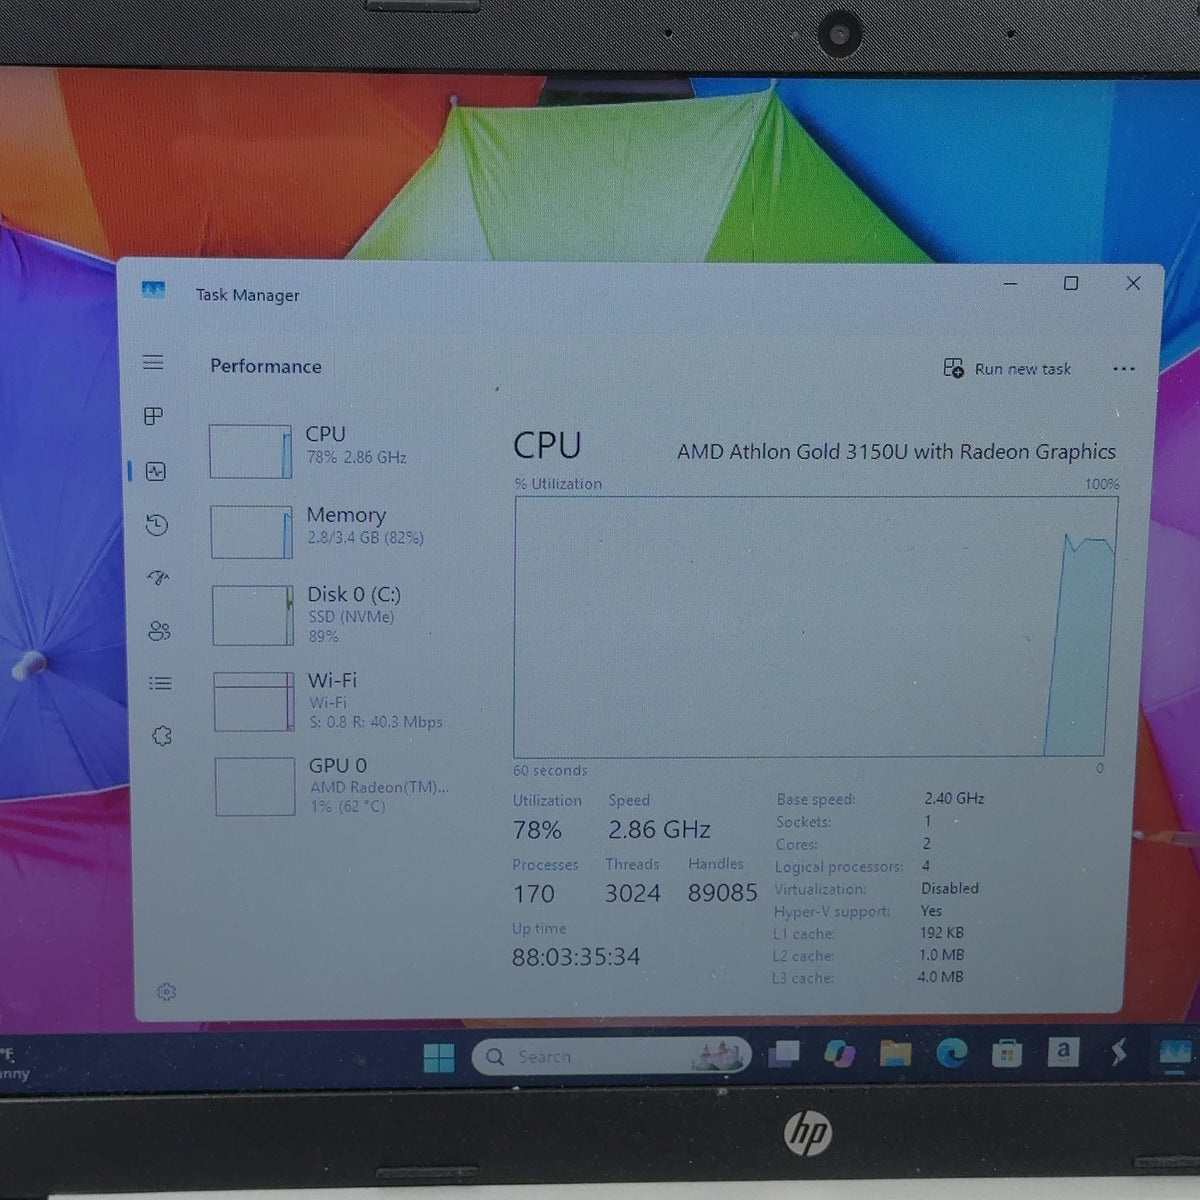Open the Windows Start menu
This screenshot has width=1200, height=1200.
(x=438, y=1057)
